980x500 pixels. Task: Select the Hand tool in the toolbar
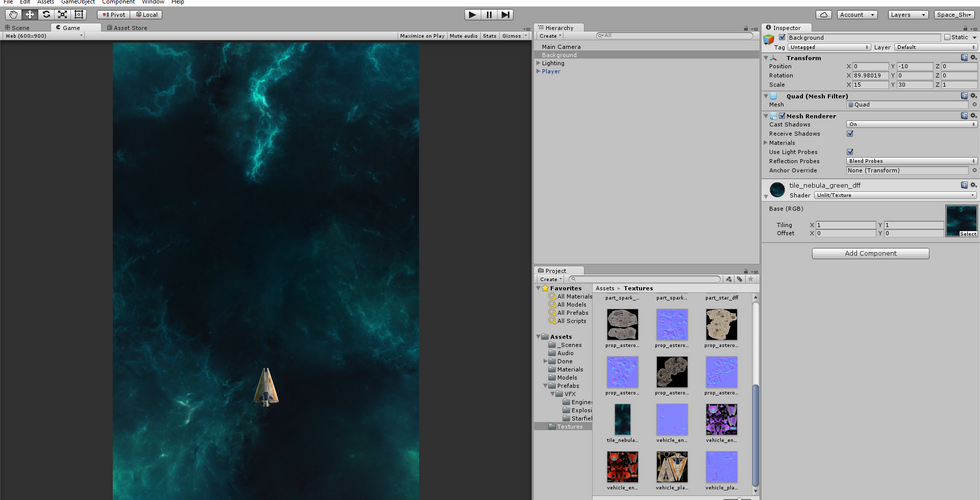[x=13, y=14]
